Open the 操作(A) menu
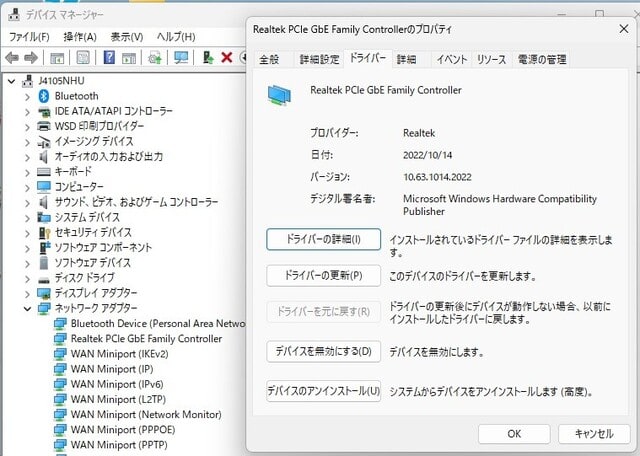 click(80, 37)
